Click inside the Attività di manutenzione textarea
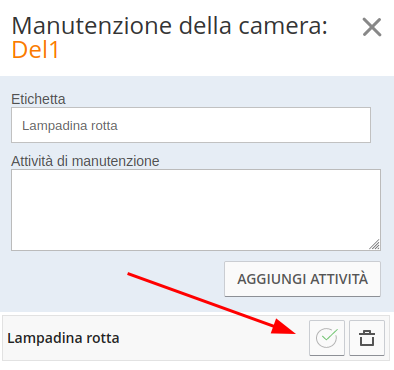 [x=196, y=210]
